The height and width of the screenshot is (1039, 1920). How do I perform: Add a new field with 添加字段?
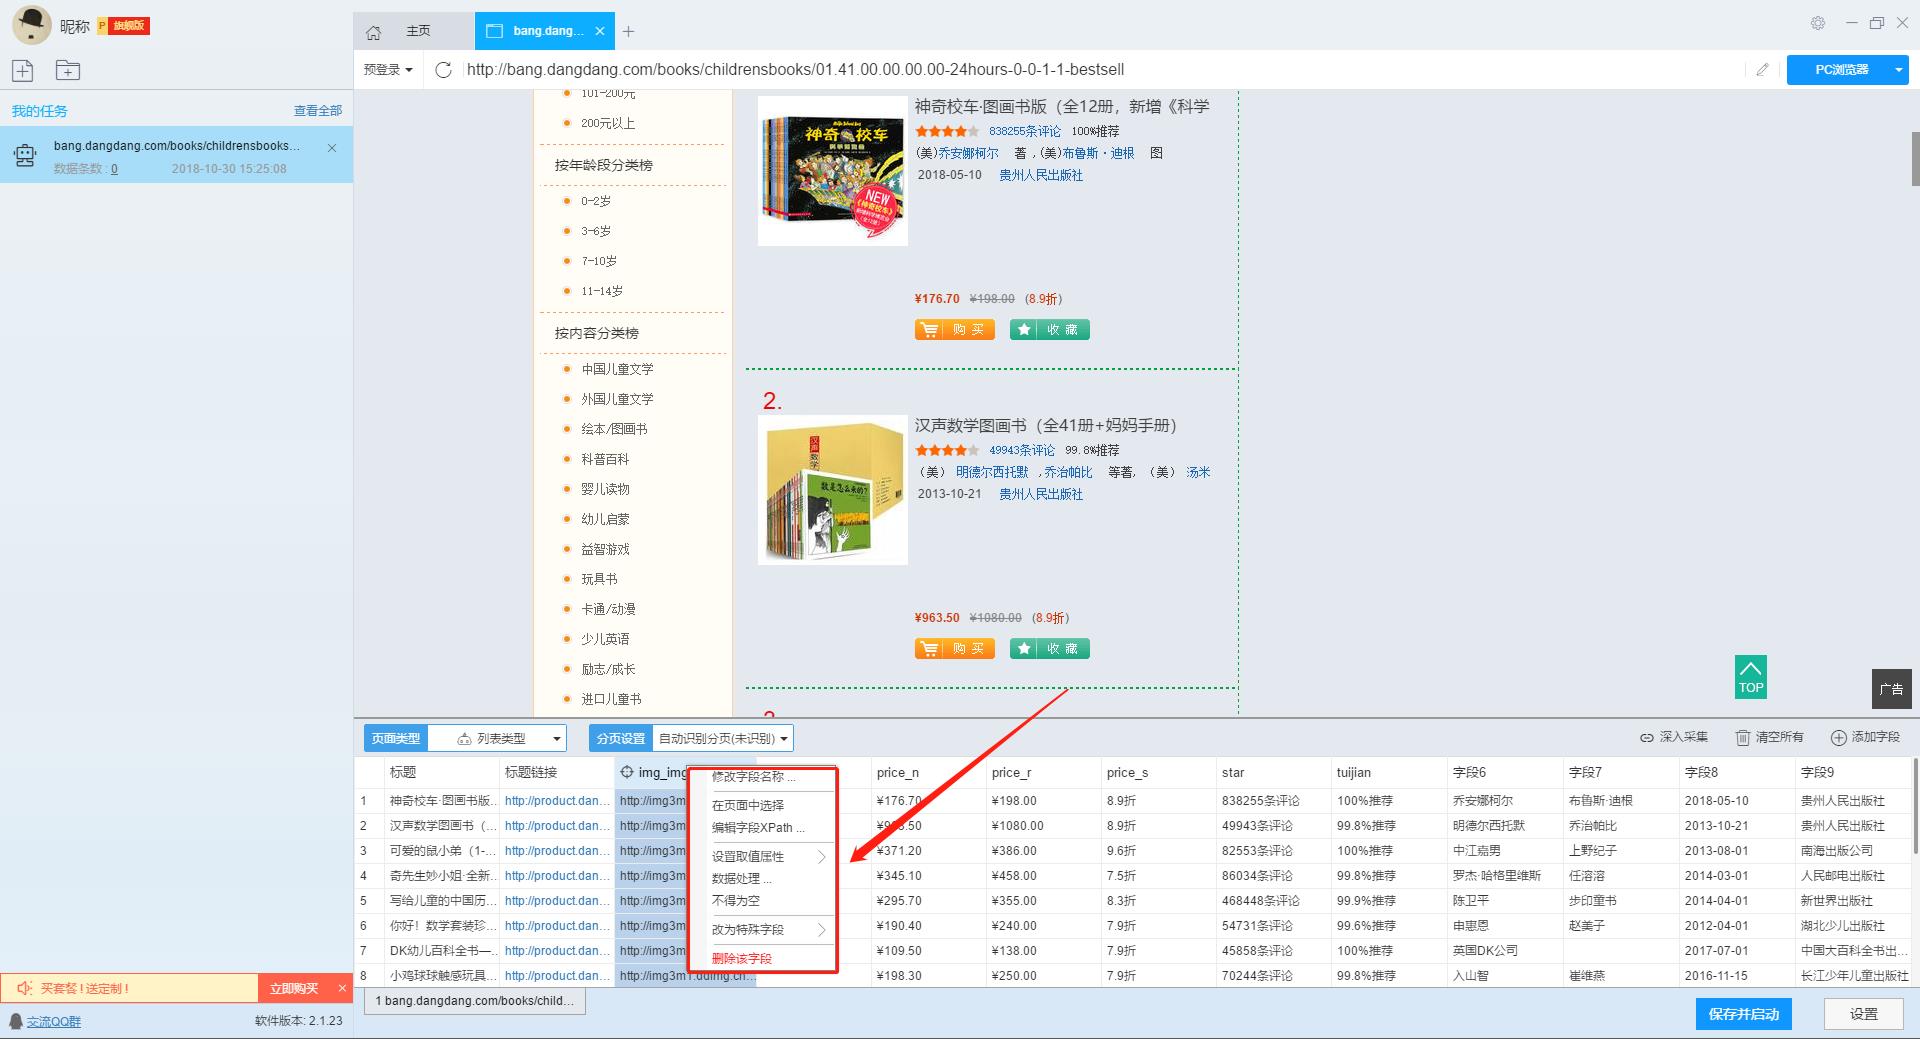coord(1866,737)
